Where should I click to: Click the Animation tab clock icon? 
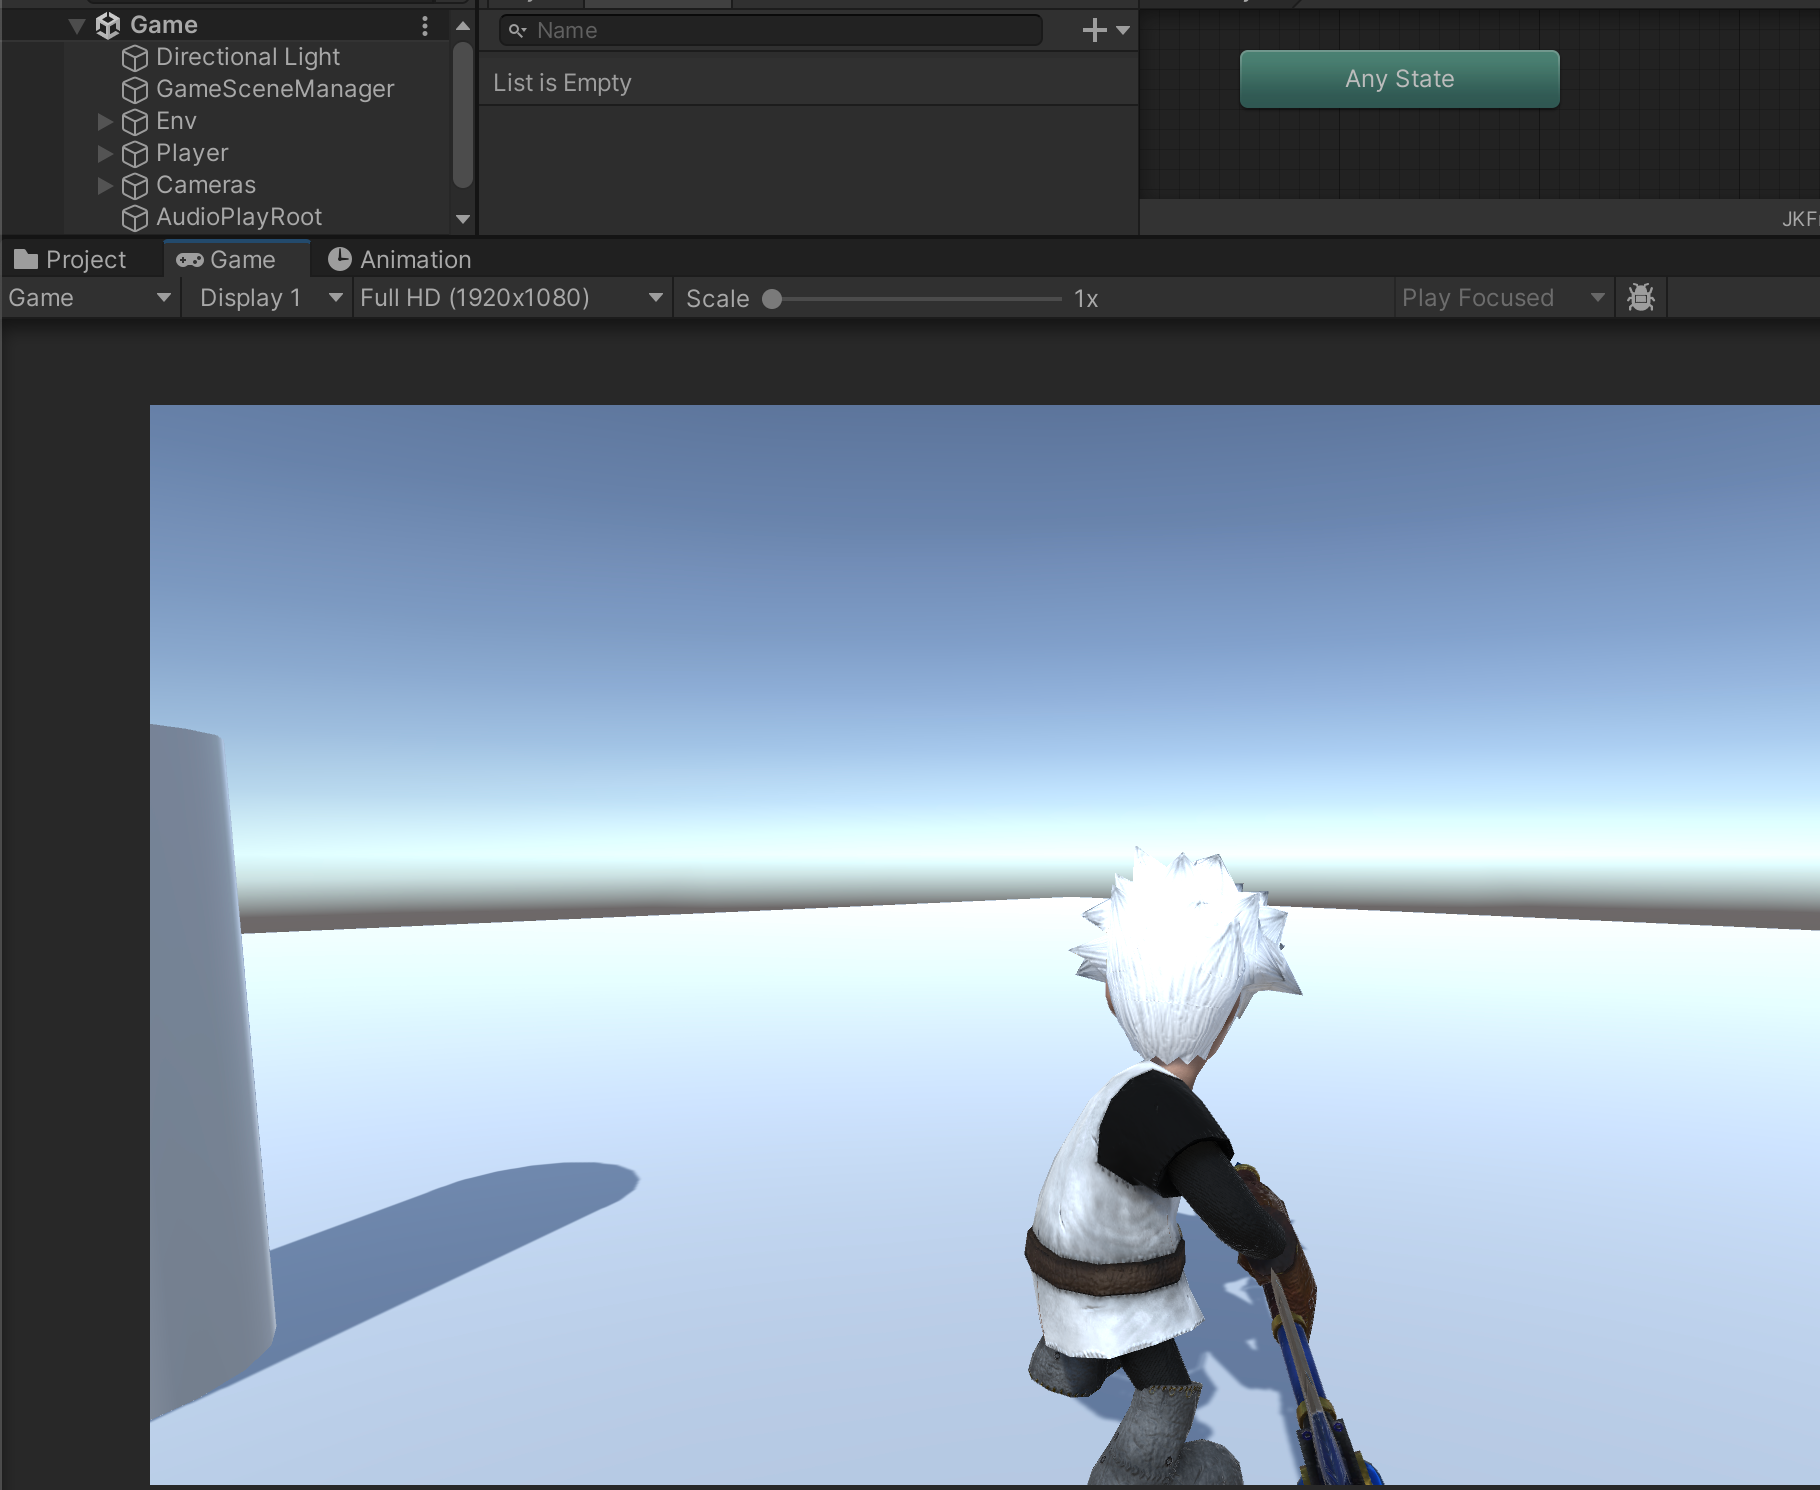(340, 259)
